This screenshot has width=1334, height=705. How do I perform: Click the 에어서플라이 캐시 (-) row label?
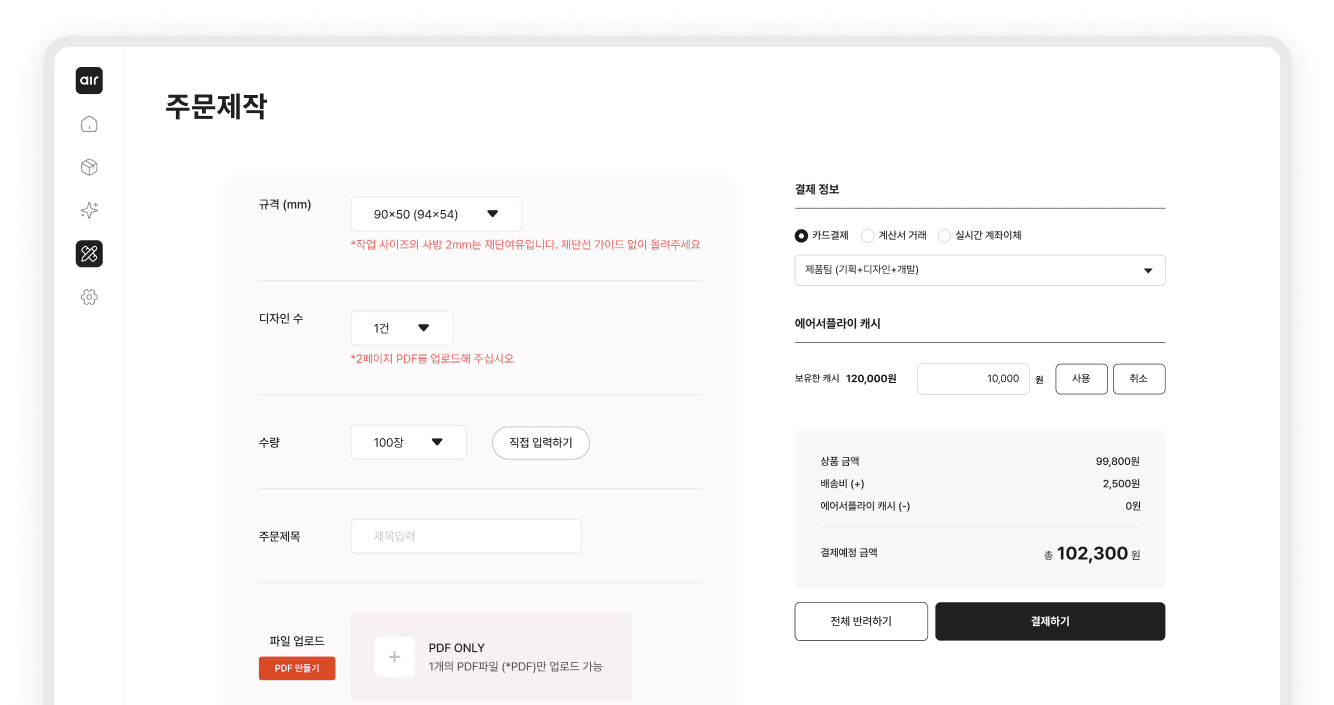[x=865, y=506]
